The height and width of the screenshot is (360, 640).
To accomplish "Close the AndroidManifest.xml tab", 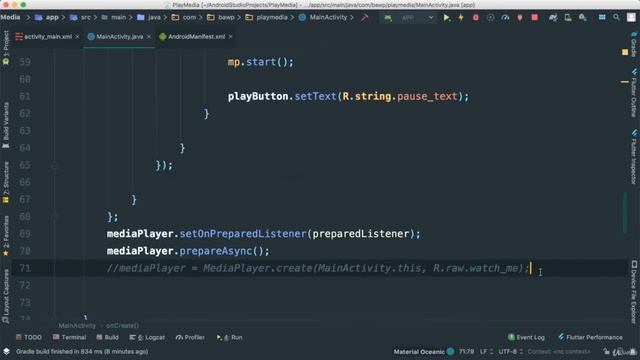I will click(231, 37).
